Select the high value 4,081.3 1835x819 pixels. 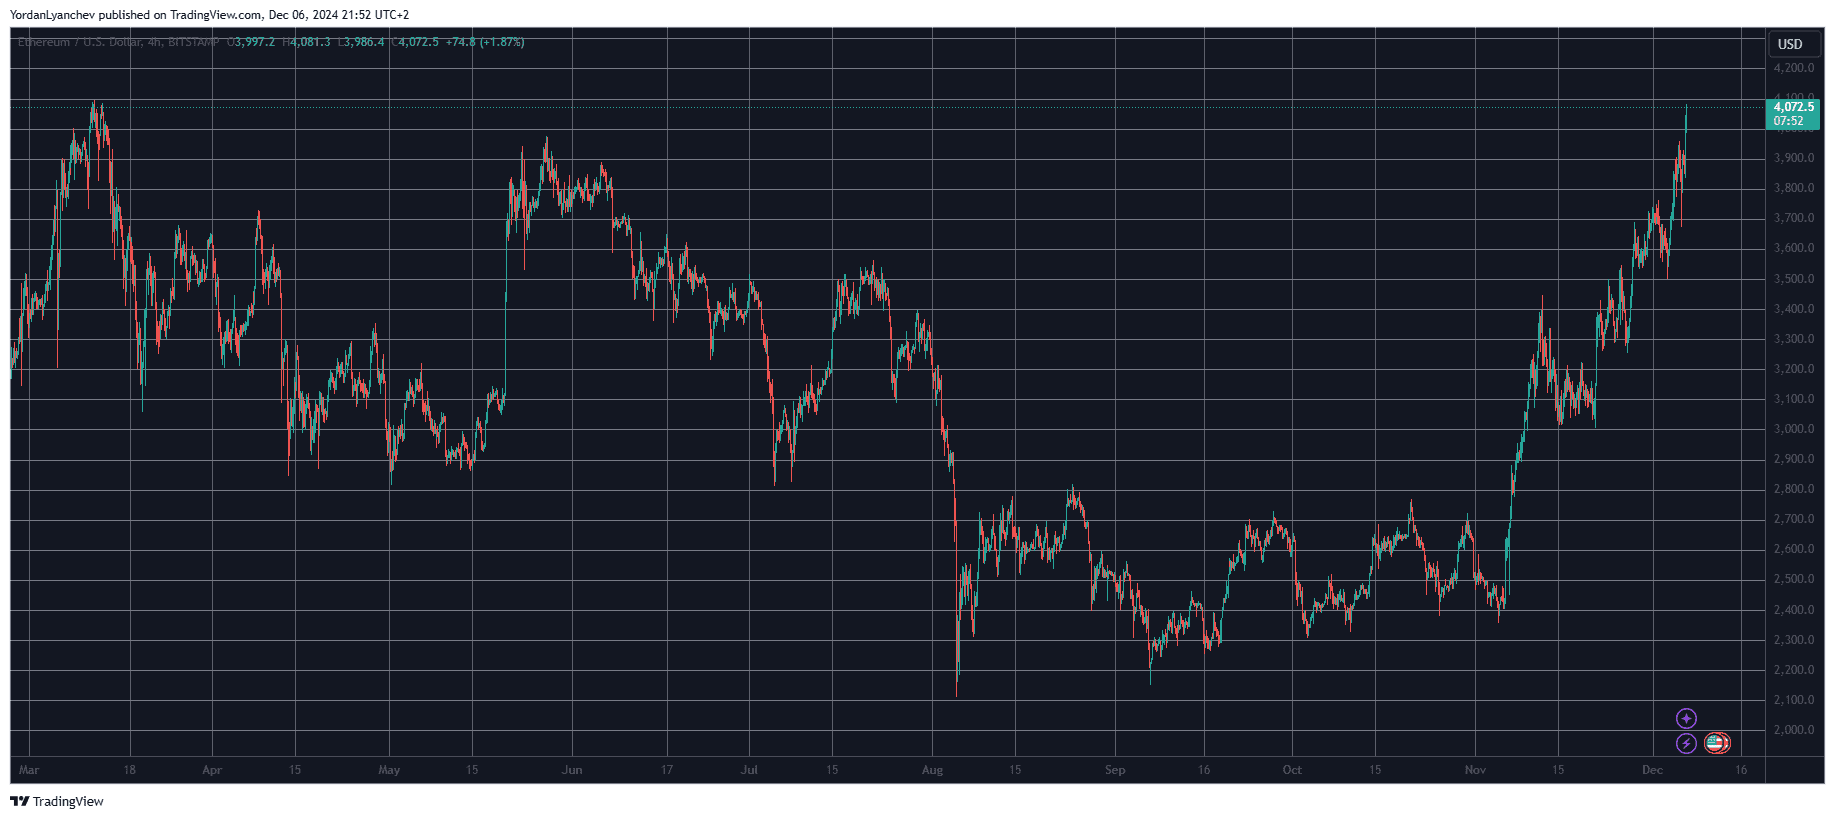[x=310, y=42]
